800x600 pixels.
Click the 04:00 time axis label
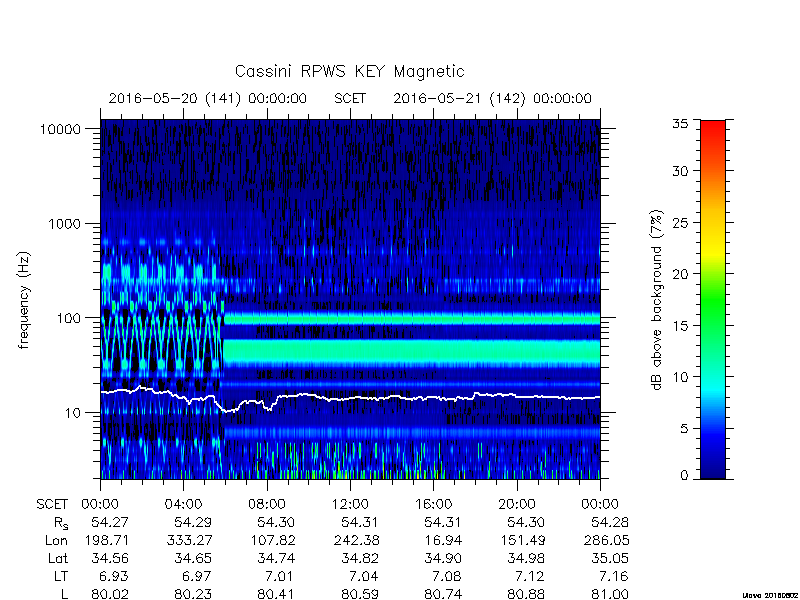(x=183, y=504)
